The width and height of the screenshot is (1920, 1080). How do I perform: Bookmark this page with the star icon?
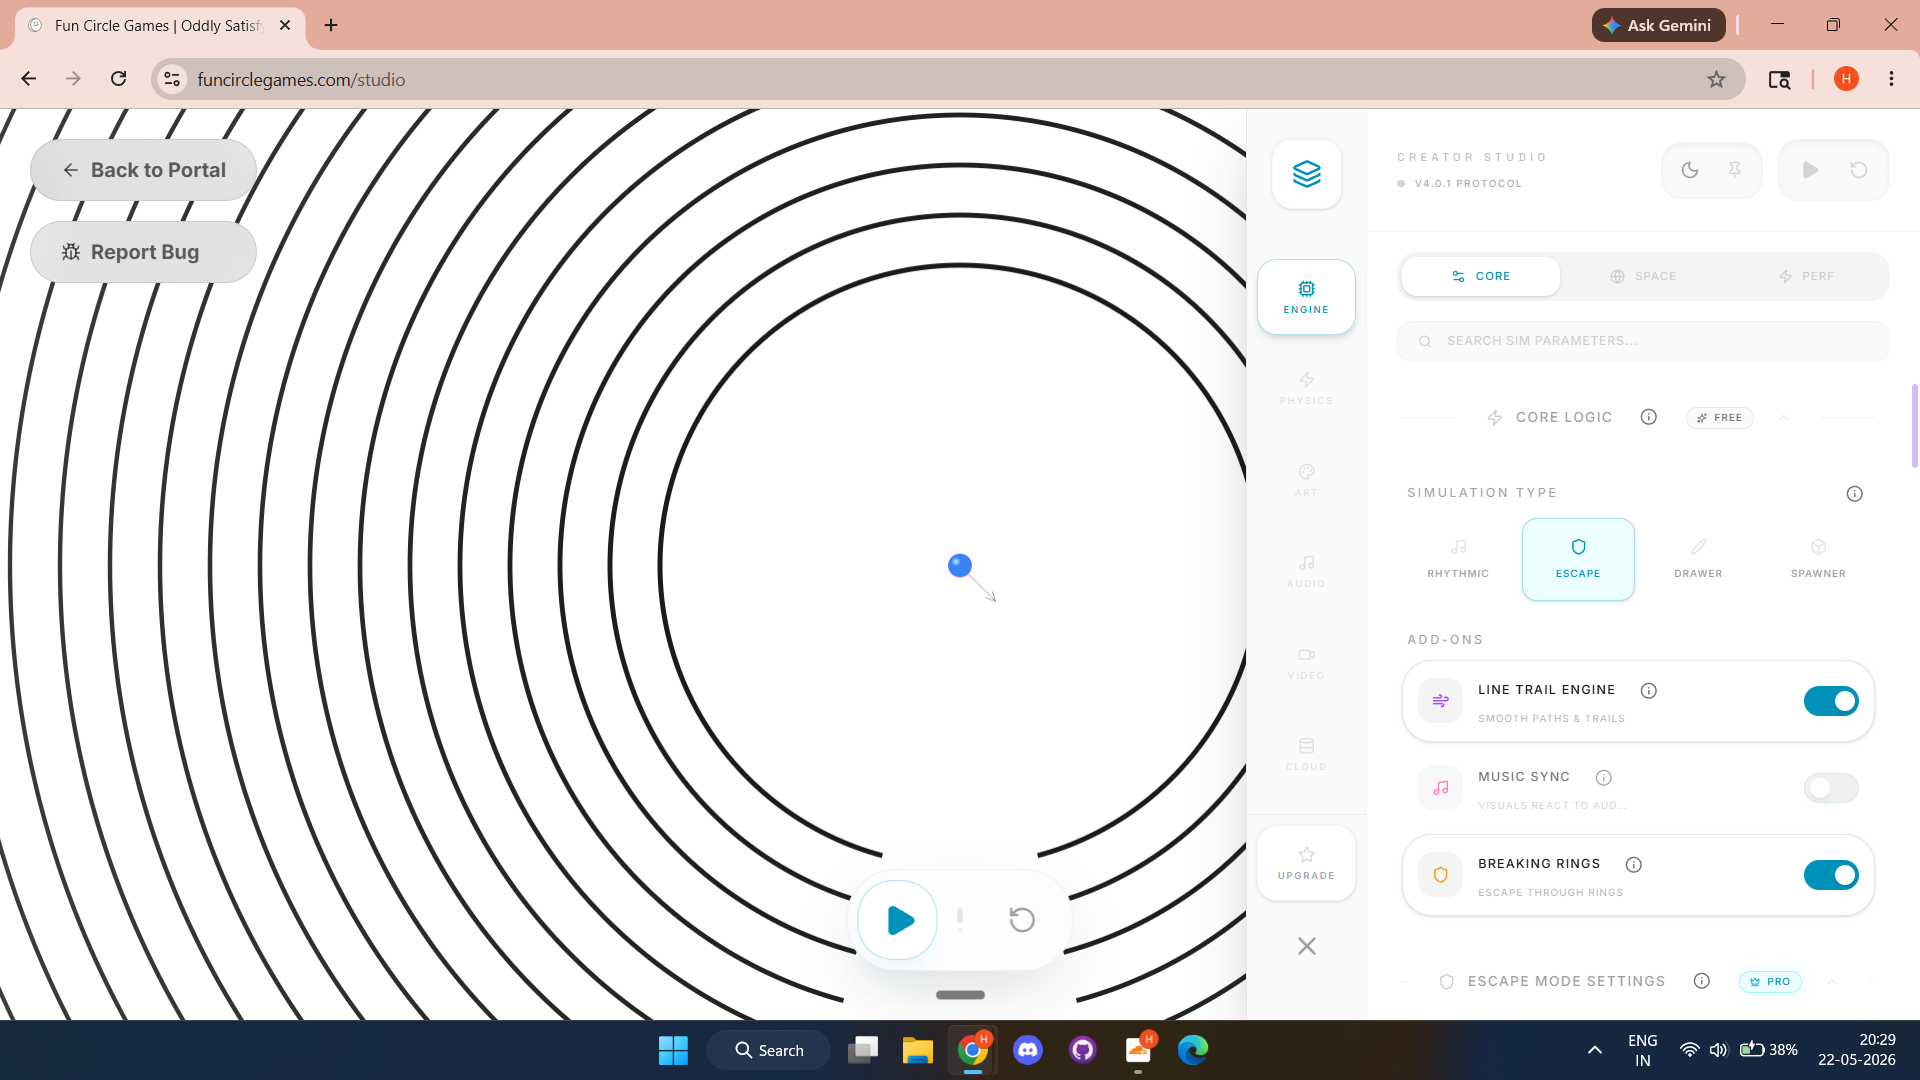1716,80
